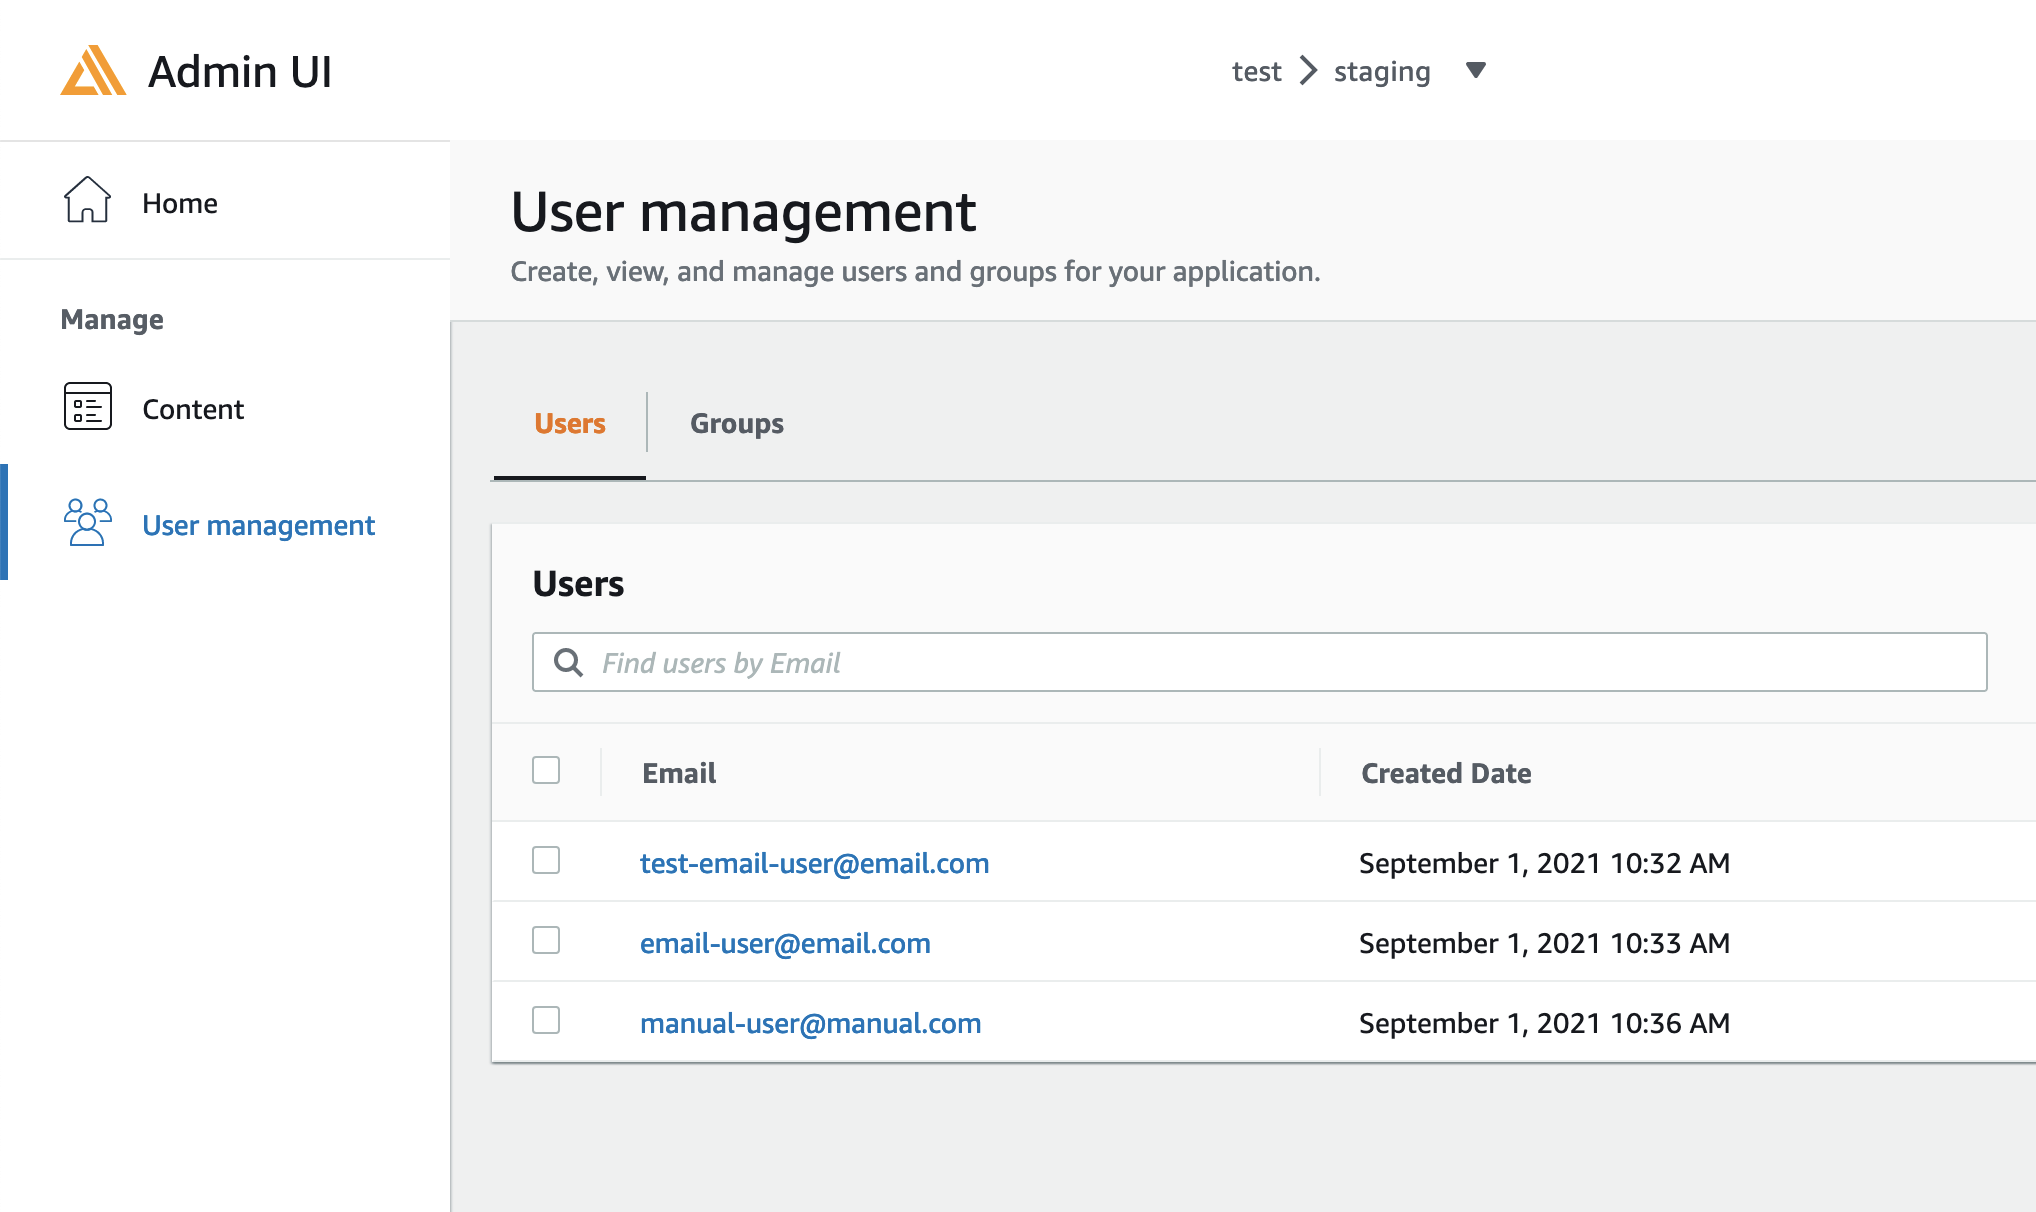
Task: Click inside the Find users by Email field
Action: tap(1000, 662)
